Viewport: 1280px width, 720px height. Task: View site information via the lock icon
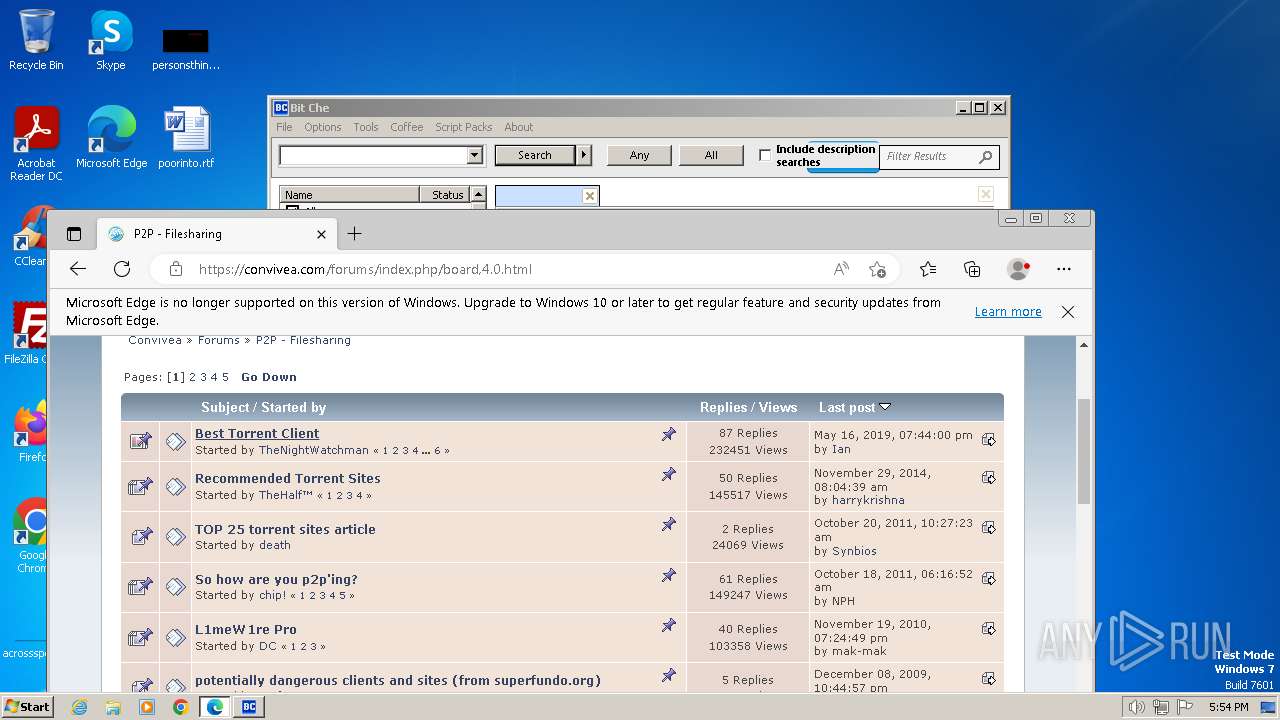coord(176,269)
